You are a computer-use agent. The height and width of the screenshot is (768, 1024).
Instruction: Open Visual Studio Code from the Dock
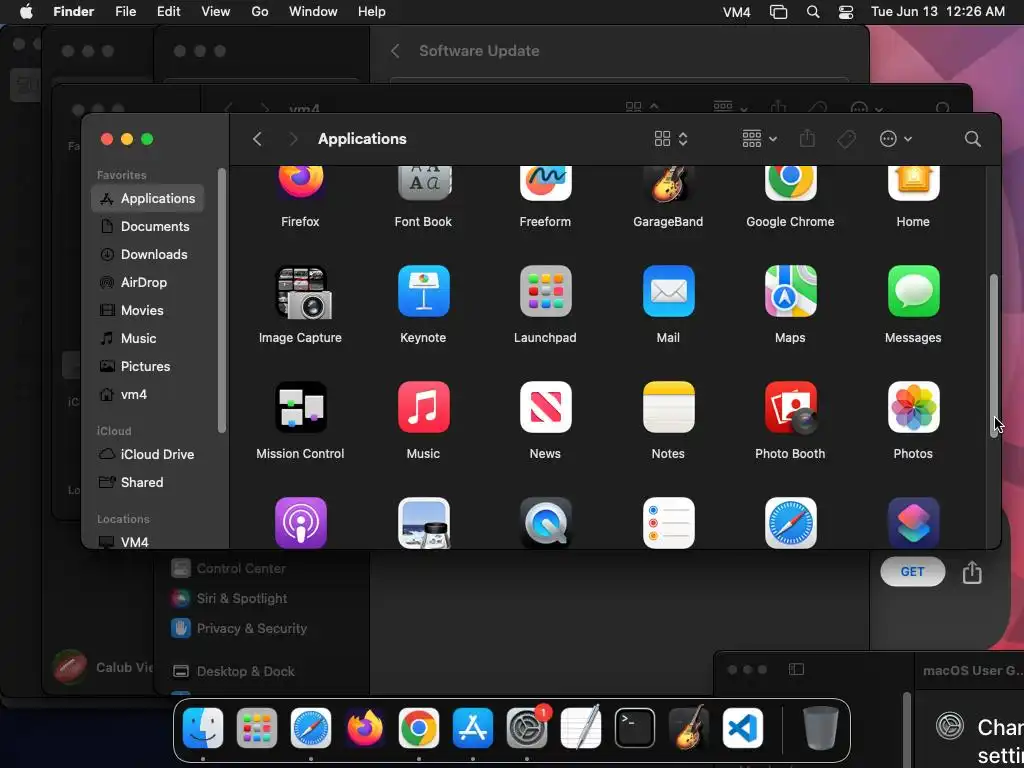743,728
